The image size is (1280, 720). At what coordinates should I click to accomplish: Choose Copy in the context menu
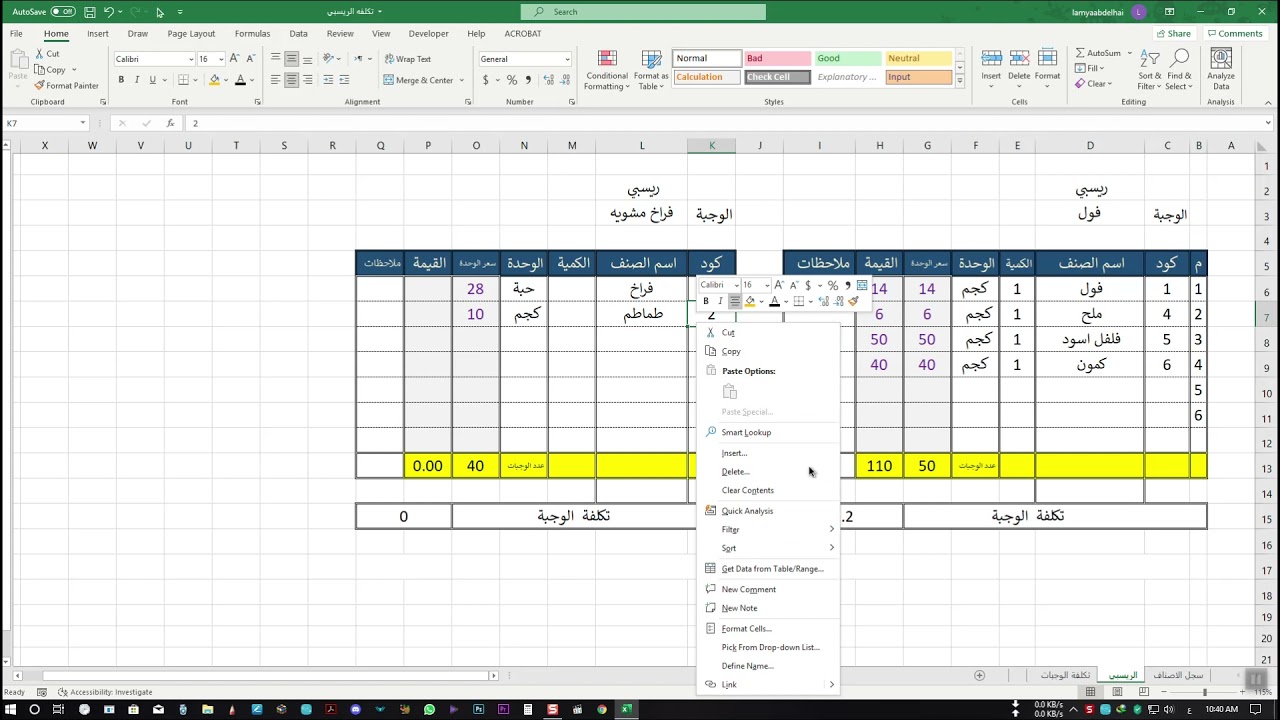click(x=768, y=351)
